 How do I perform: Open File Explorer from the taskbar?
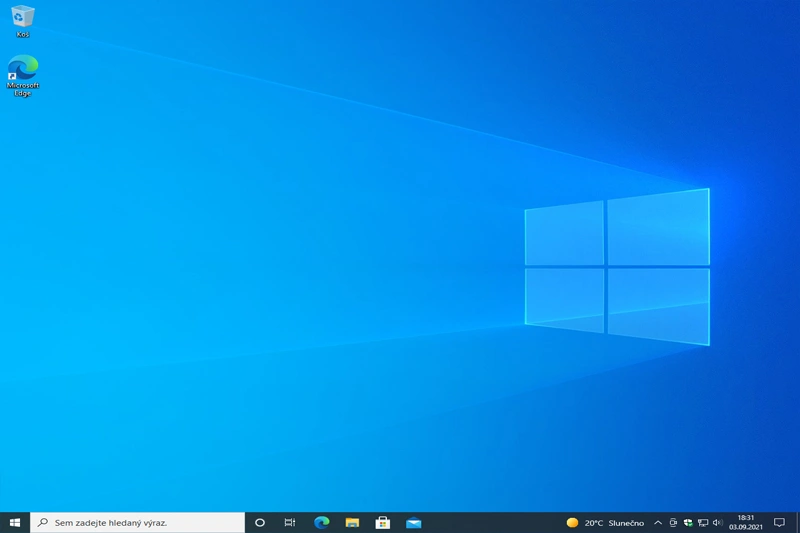[352, 522]
